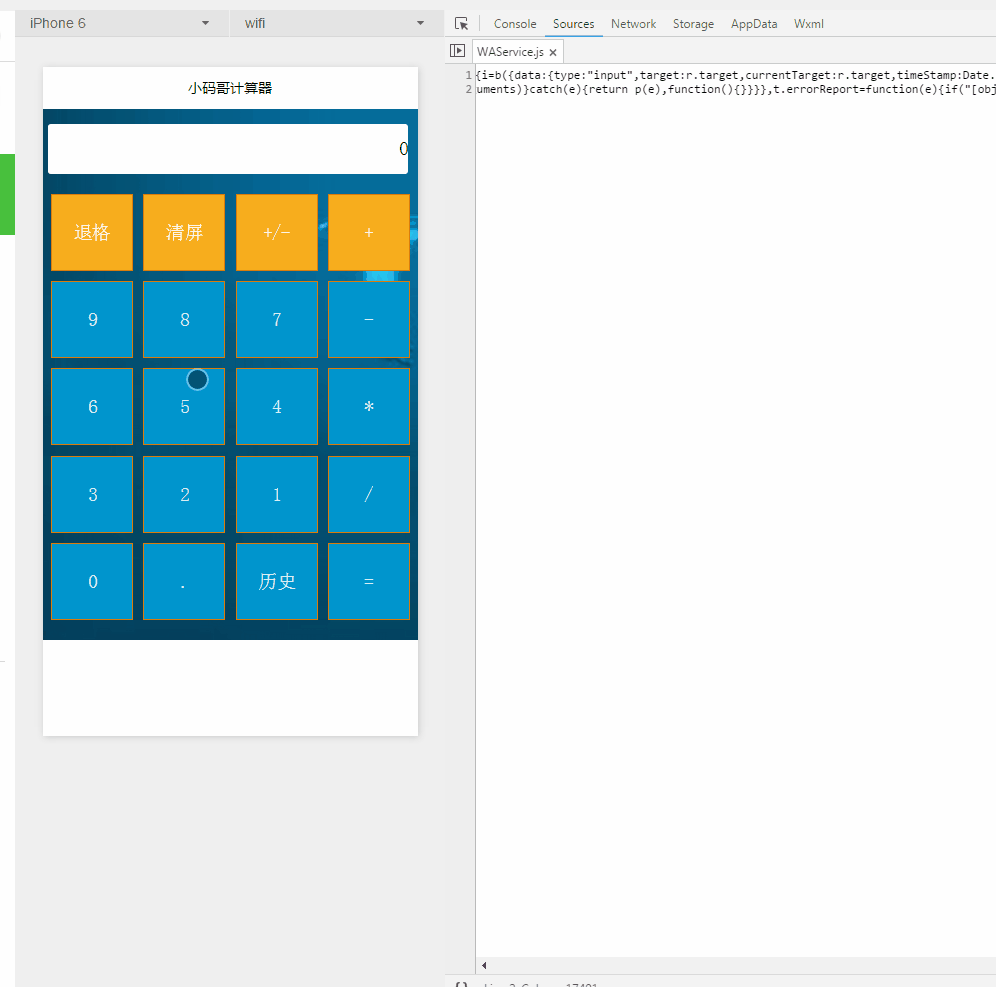This screenshot has height=987, width=996.
Task: Switch to the Network tab
Action: click(x=633, y=24)
